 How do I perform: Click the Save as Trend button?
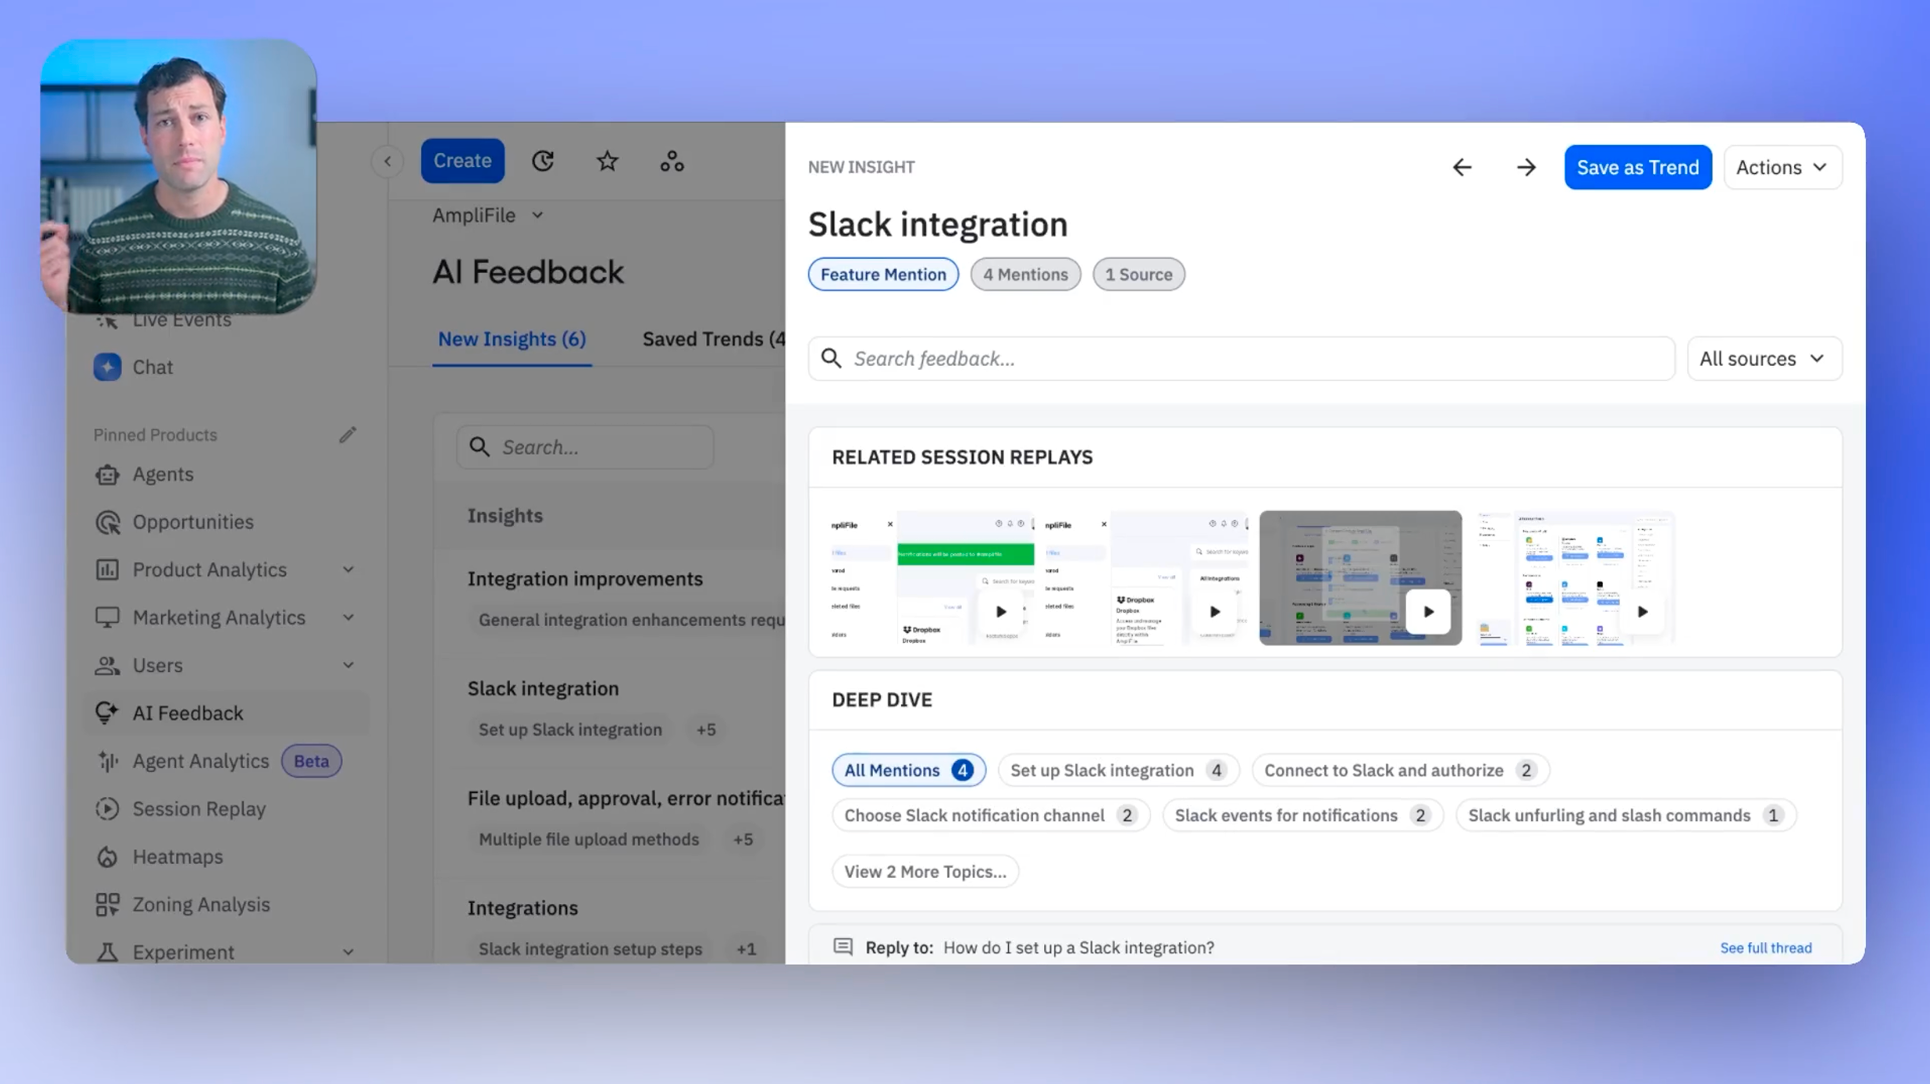pyautogui.click(x=1637, y=167)
